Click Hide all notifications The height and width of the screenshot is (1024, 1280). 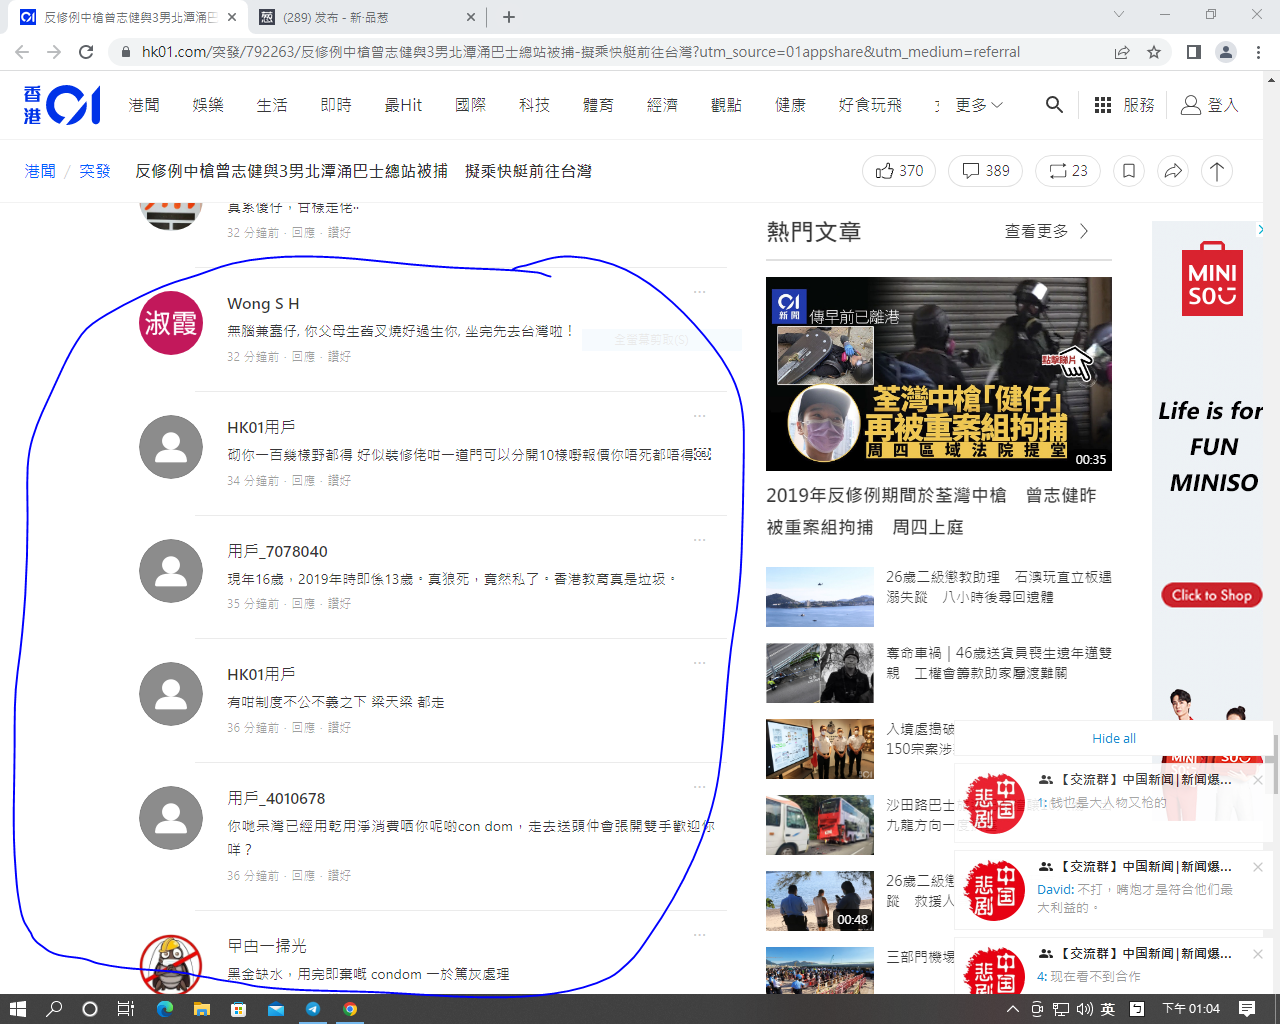pos(1114,738)
